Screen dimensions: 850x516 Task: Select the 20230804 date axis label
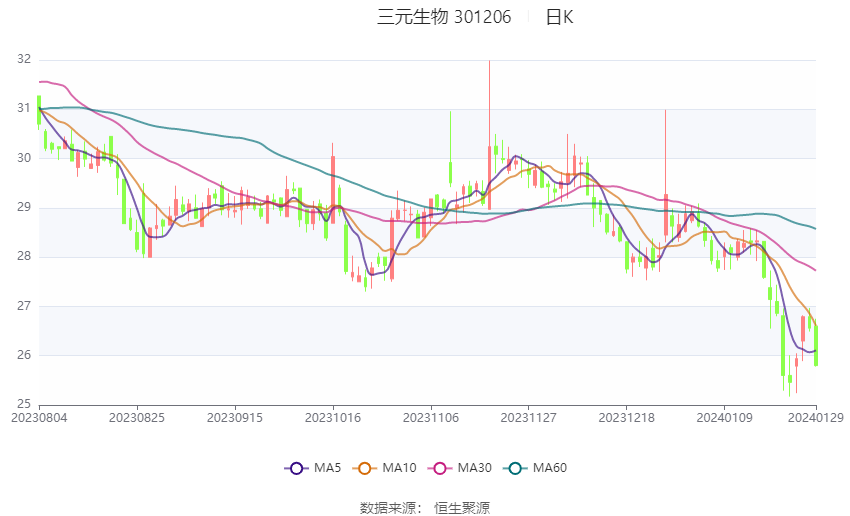(x=39, y=418)
